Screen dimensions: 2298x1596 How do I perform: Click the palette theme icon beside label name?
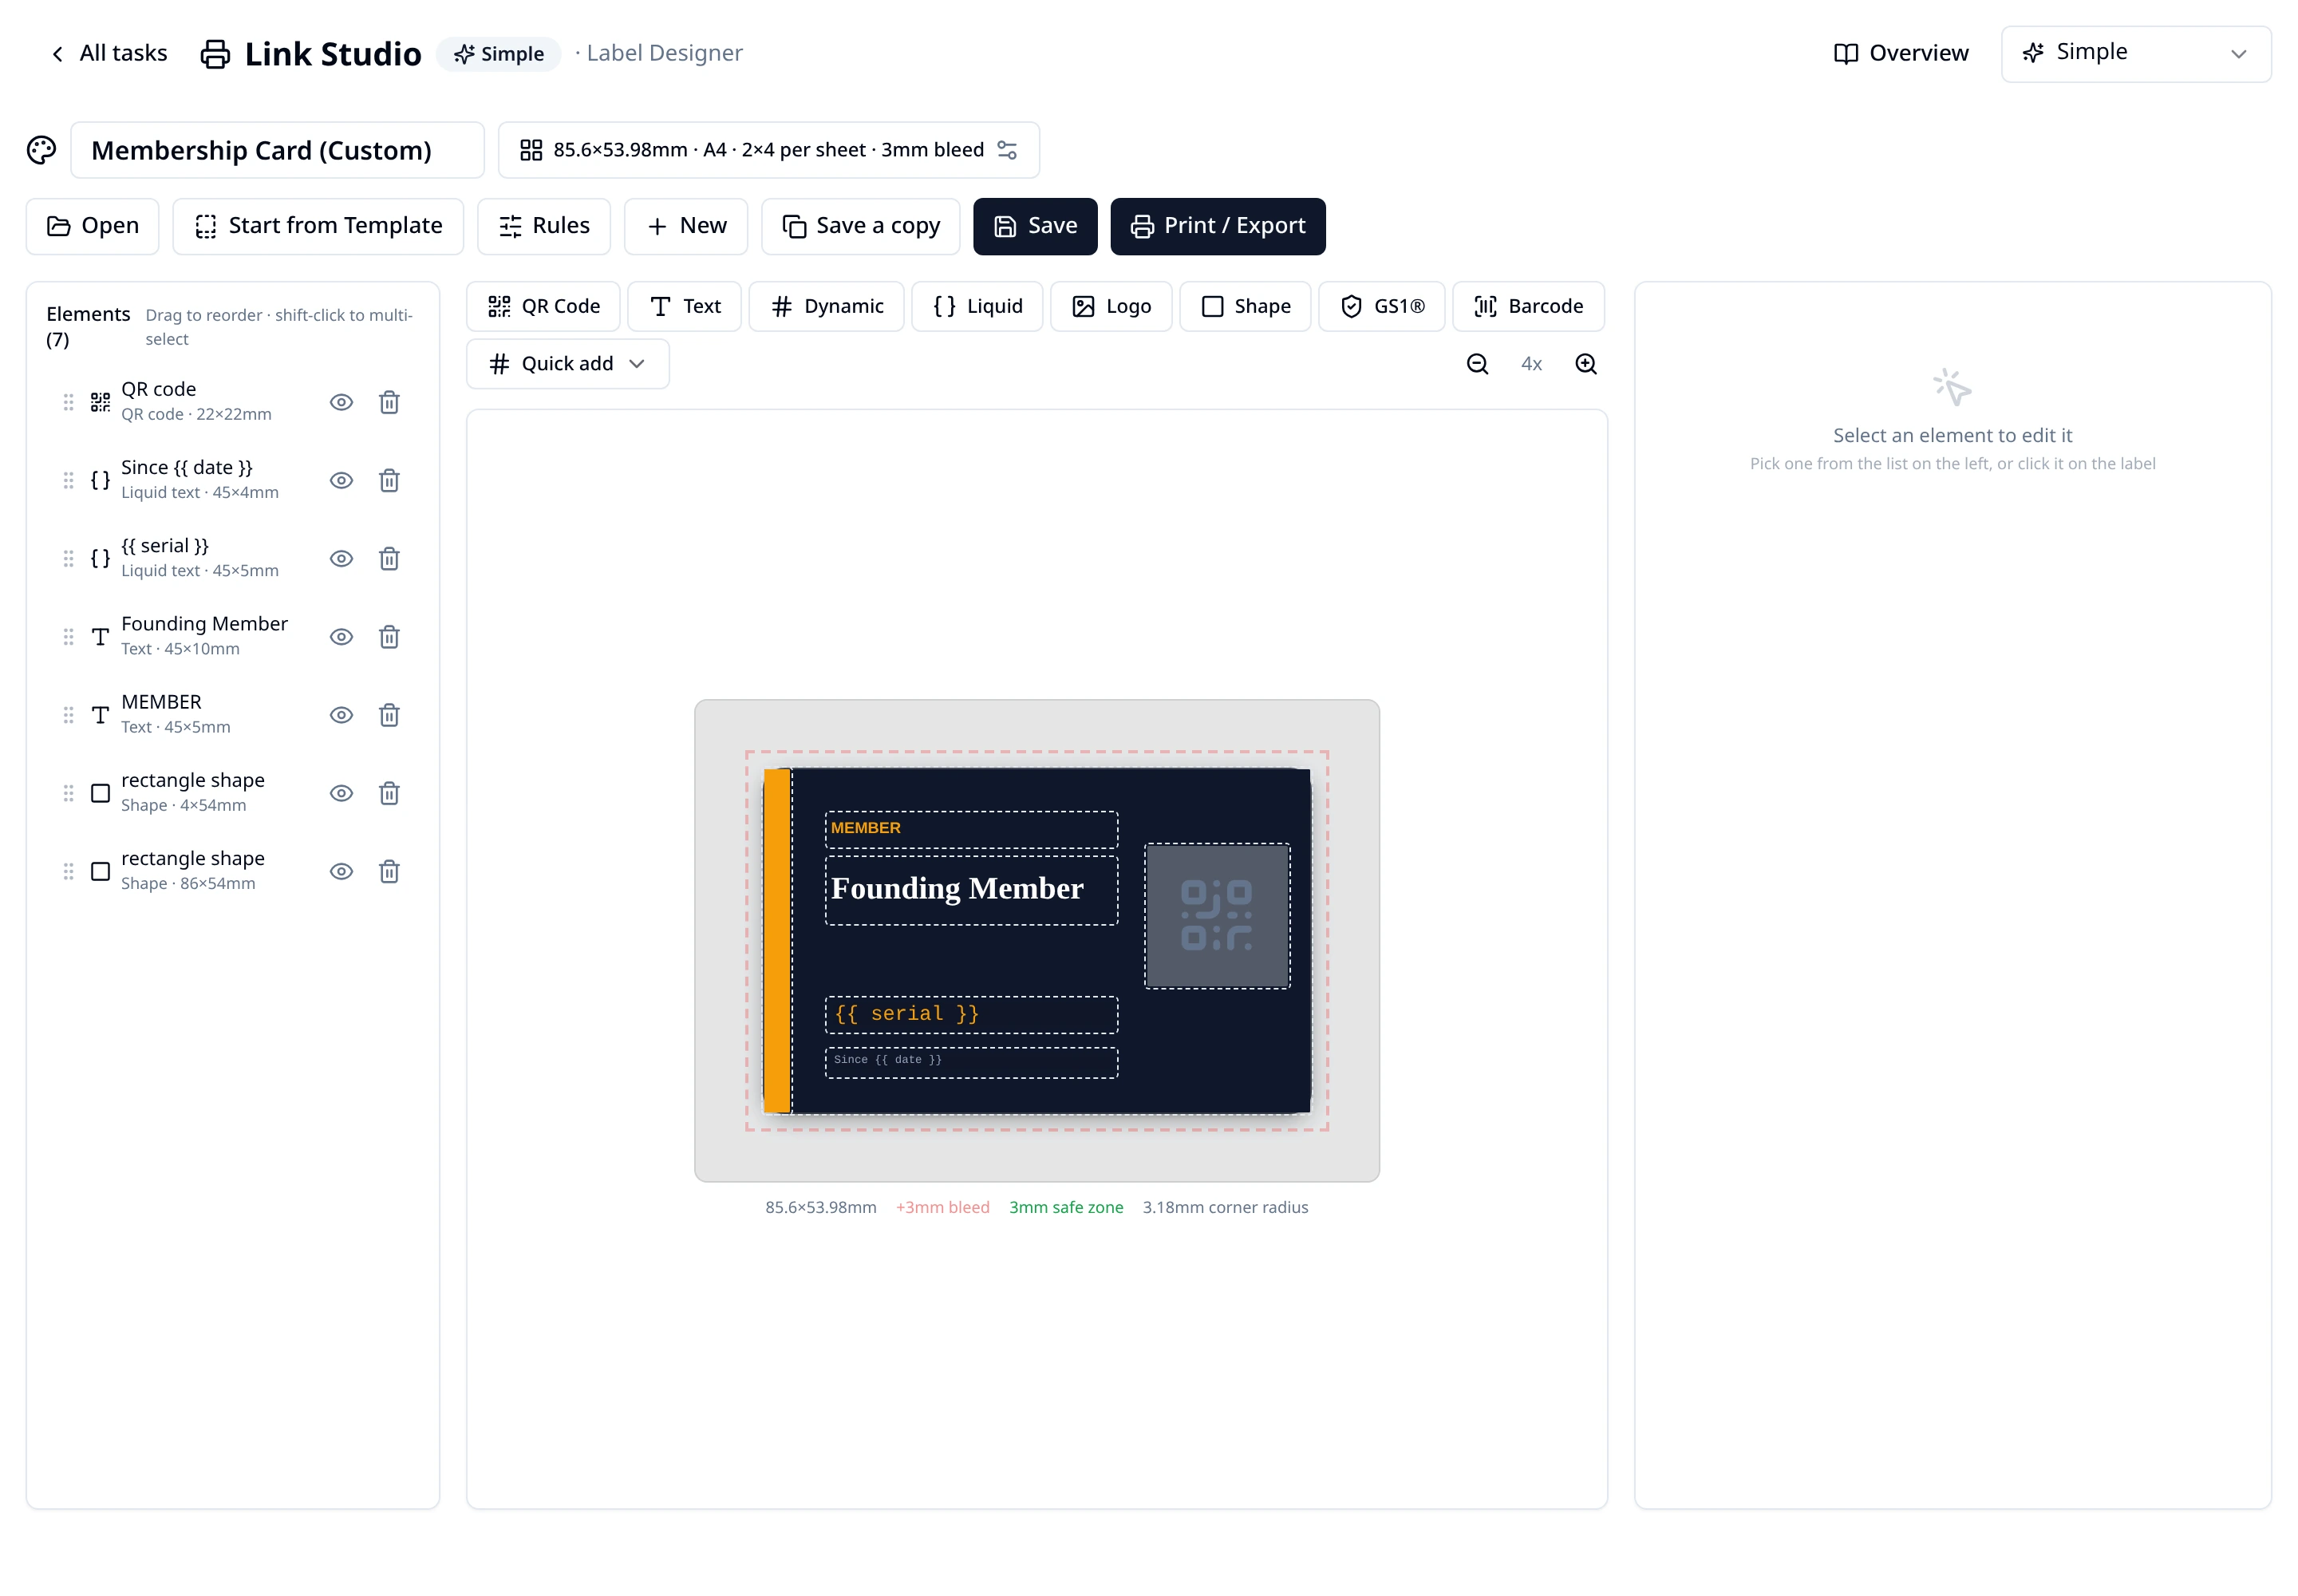coord(41,150)
